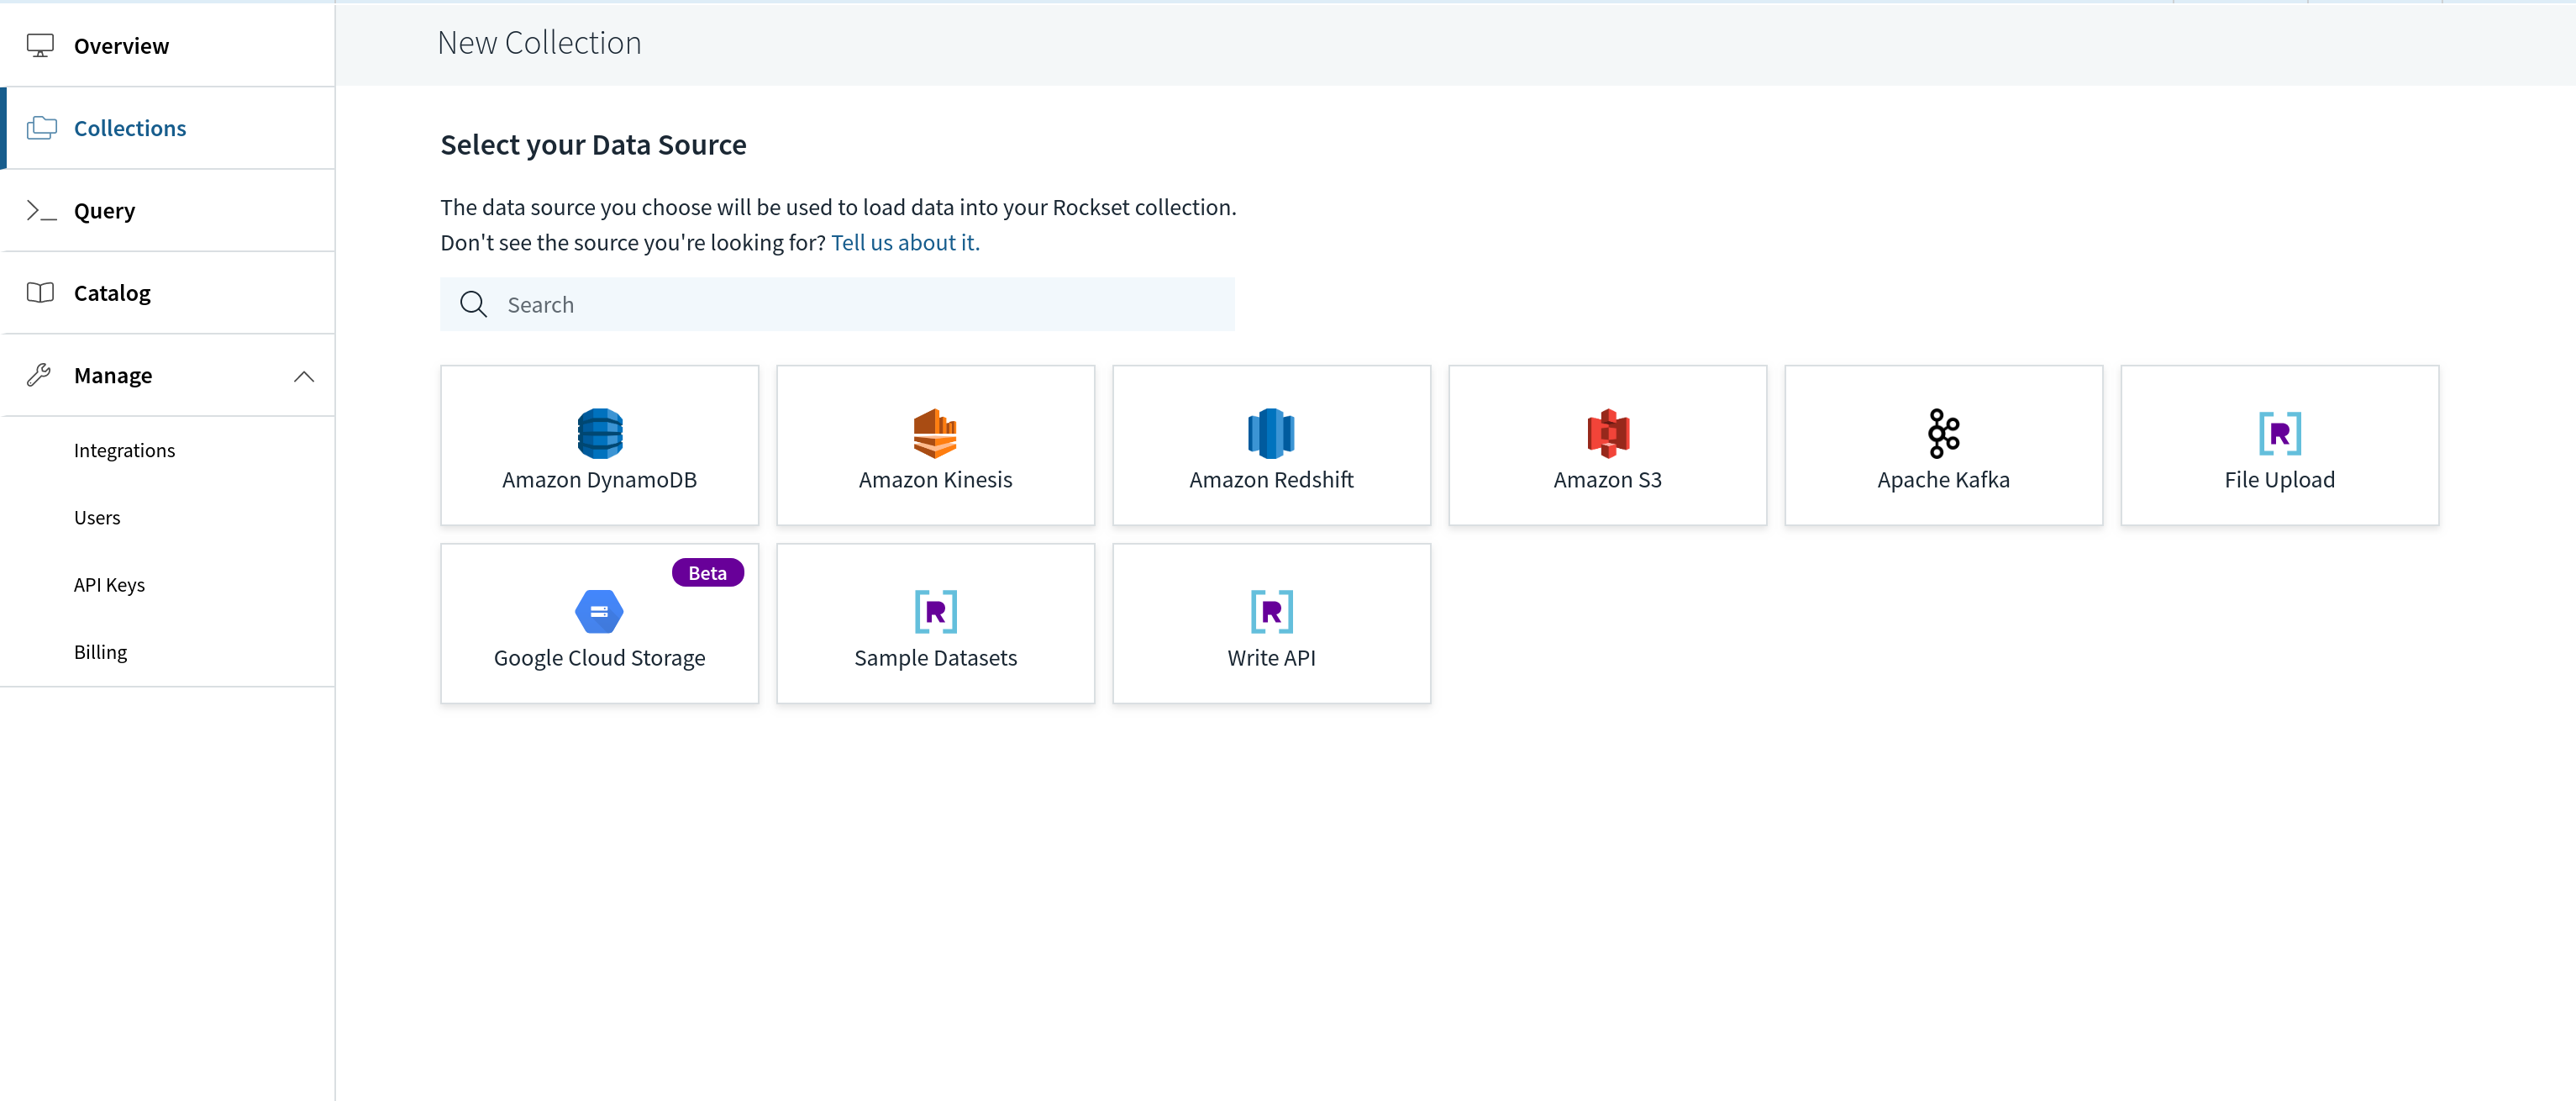The width and height of the screenshot is (2576, 1101).
Task: Open Billing under Manage
Action: (x=100, y=652)
